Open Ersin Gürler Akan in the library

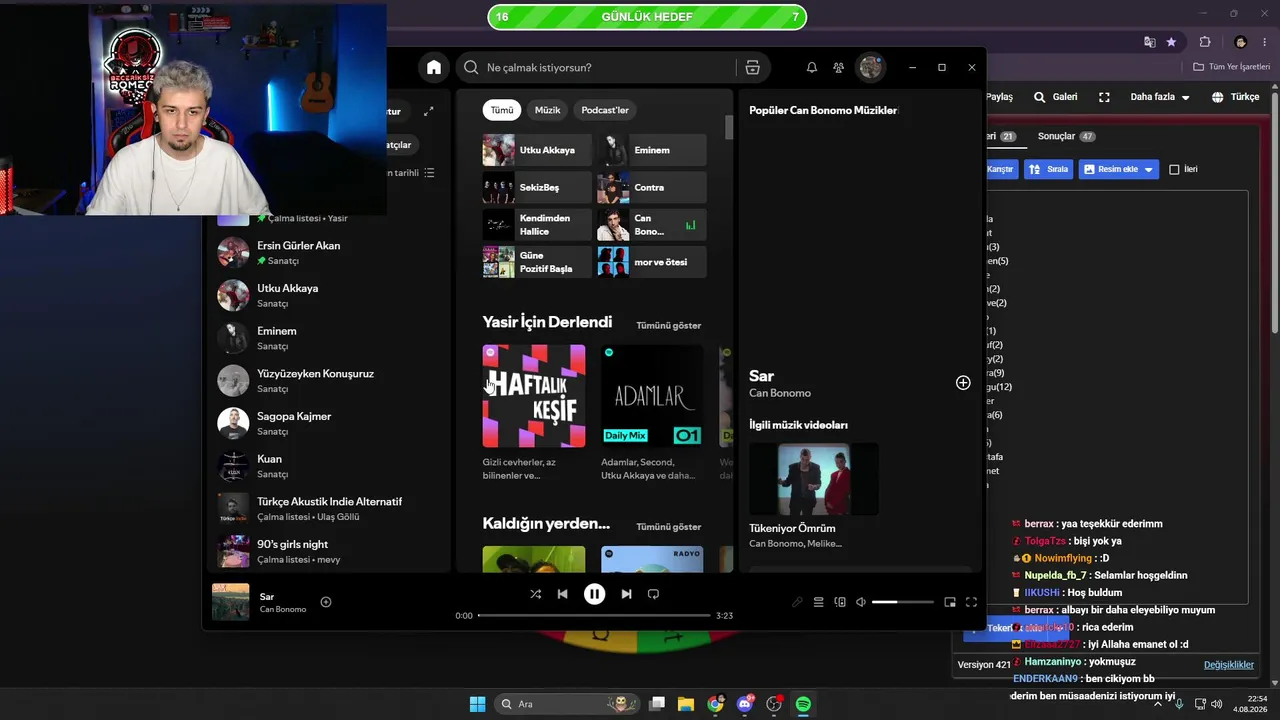tap(330, 252)
